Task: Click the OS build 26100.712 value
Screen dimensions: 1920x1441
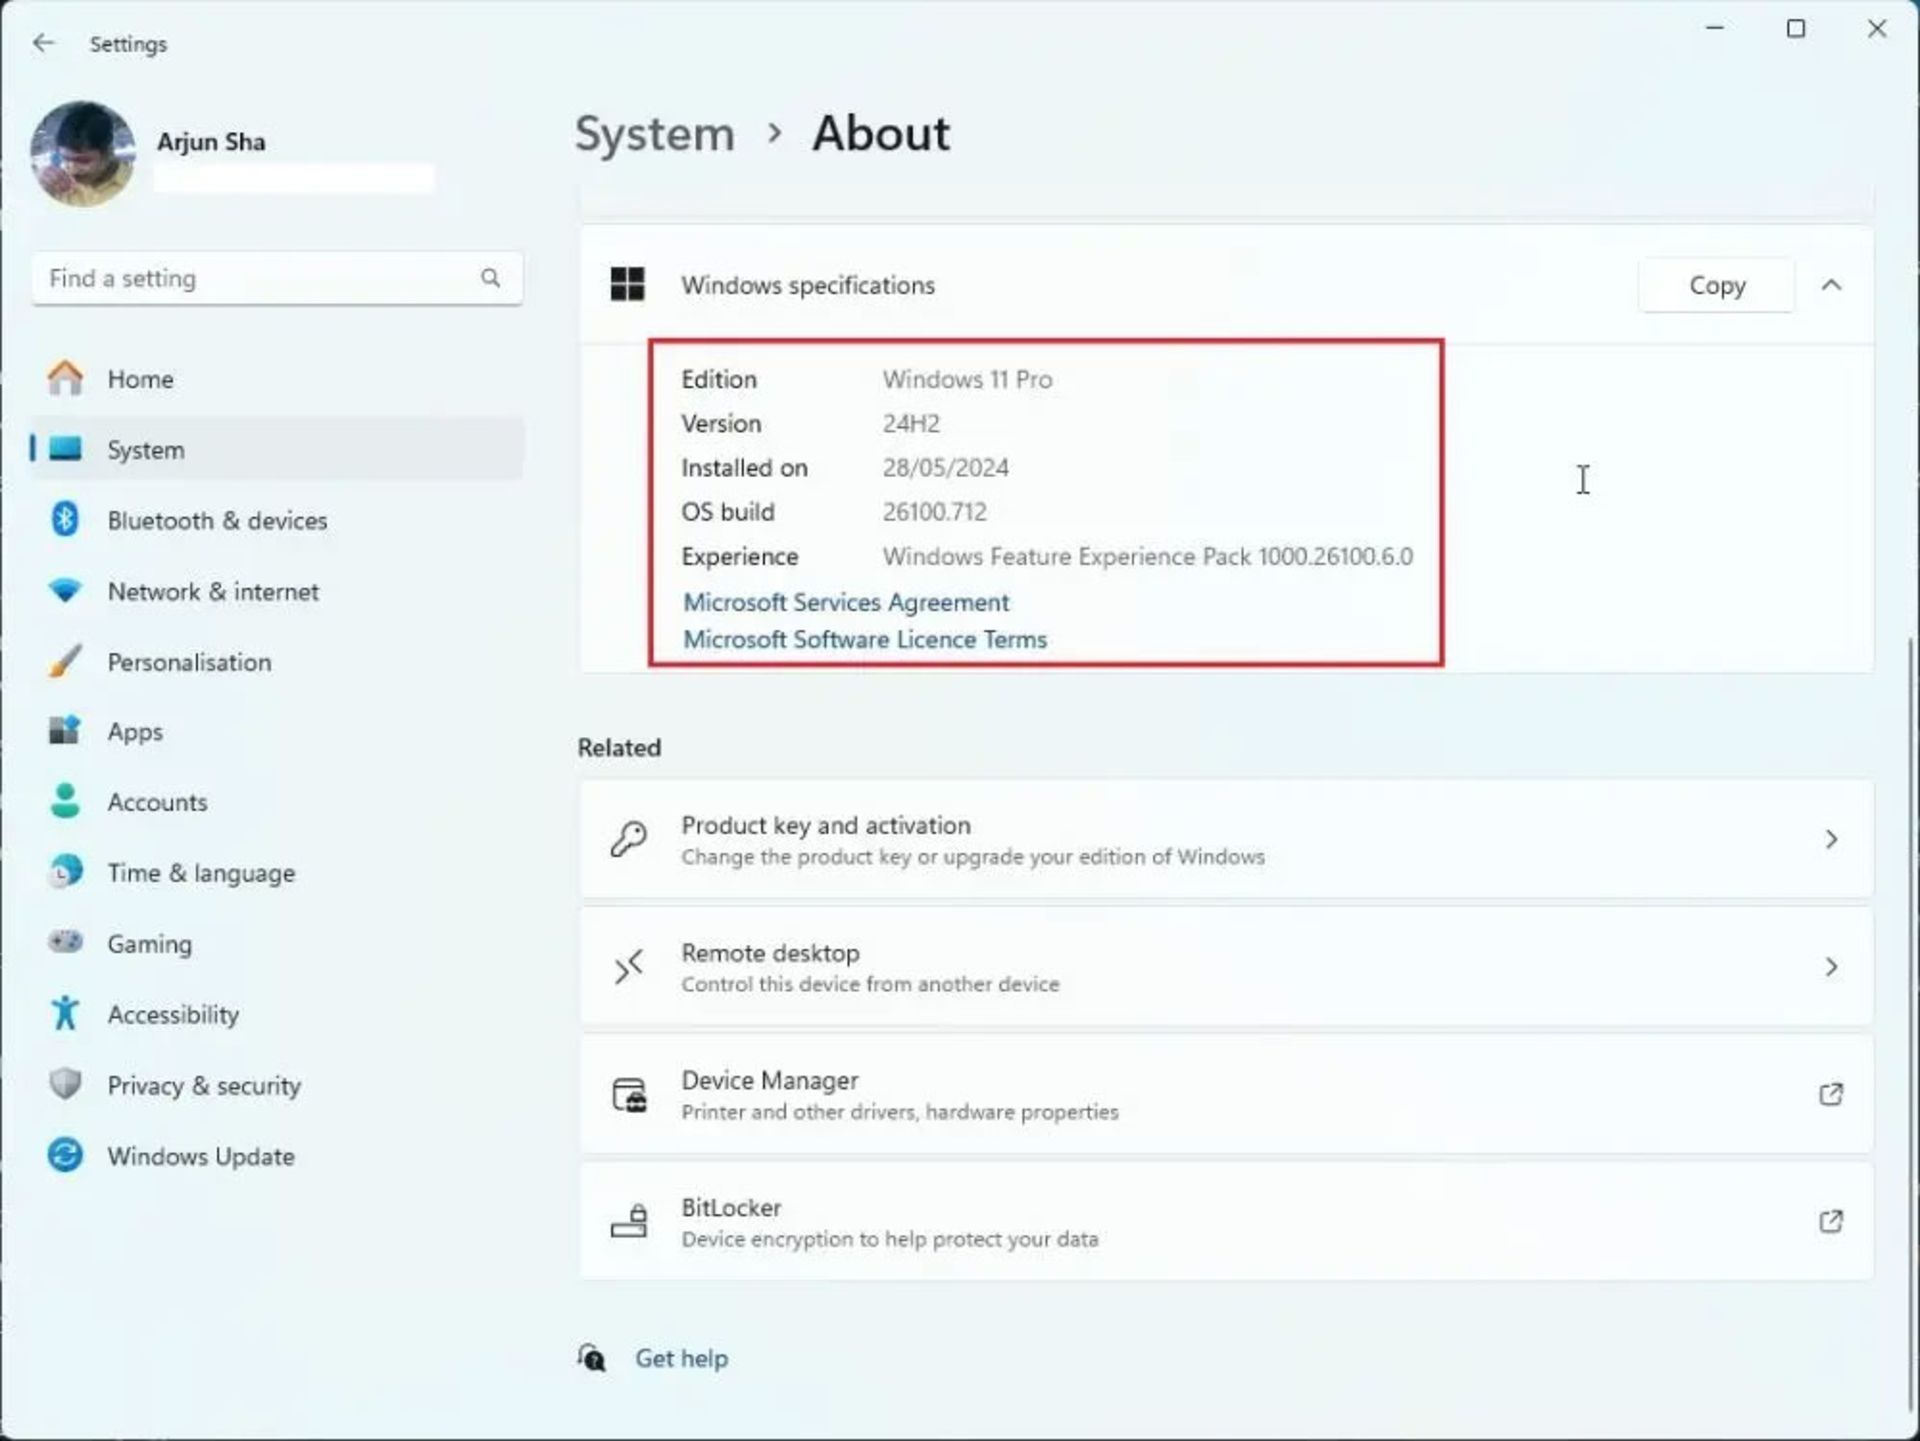Action: coord(934,512)
